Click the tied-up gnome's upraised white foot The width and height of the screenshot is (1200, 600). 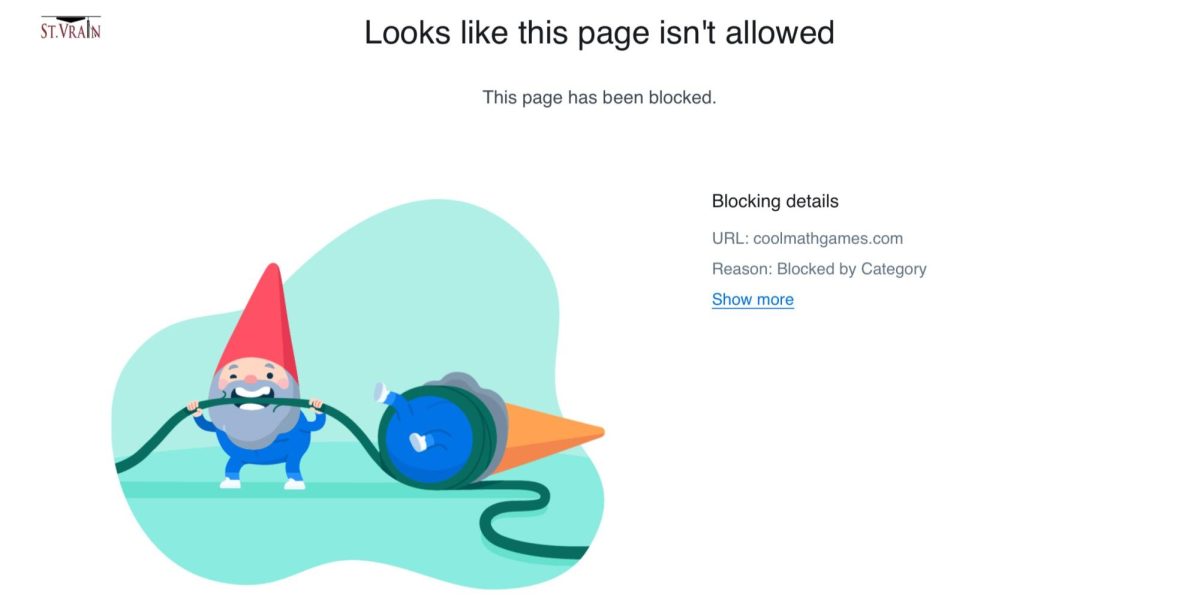[x=381, y=392]
